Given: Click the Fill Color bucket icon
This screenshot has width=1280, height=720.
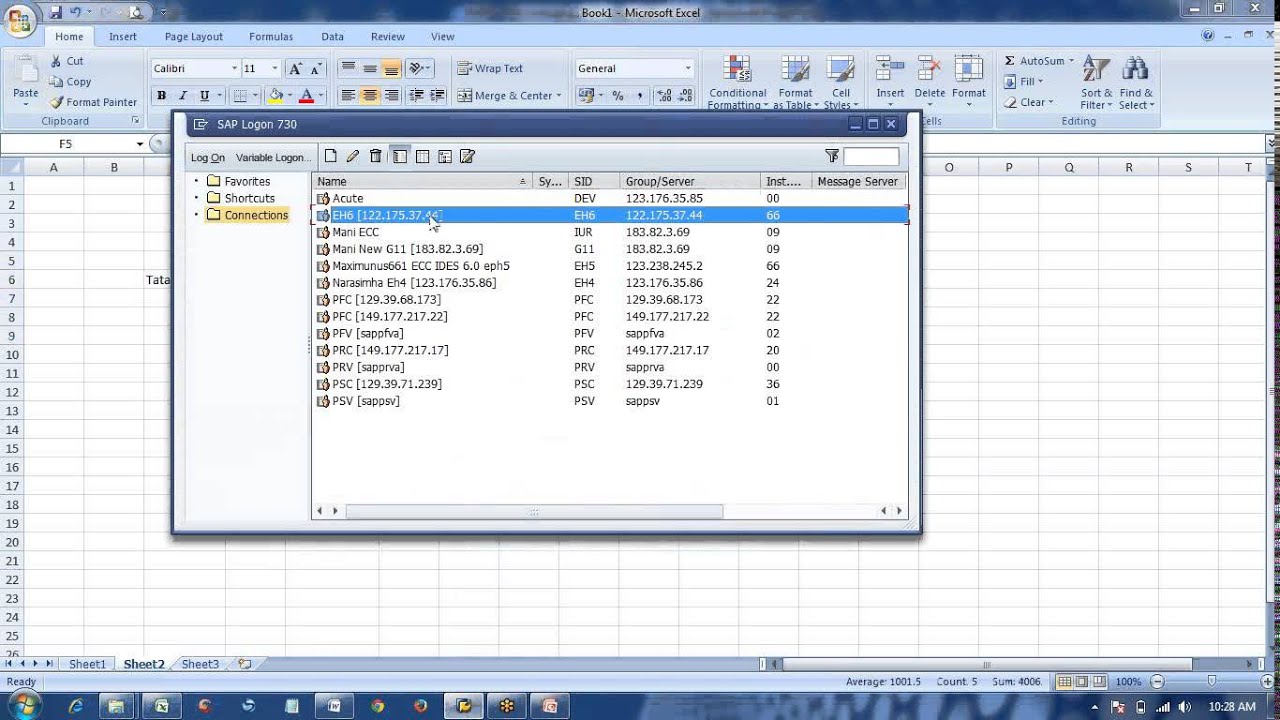Looking at the screenshot, I should pyautogui.click(x=275, y=96).
